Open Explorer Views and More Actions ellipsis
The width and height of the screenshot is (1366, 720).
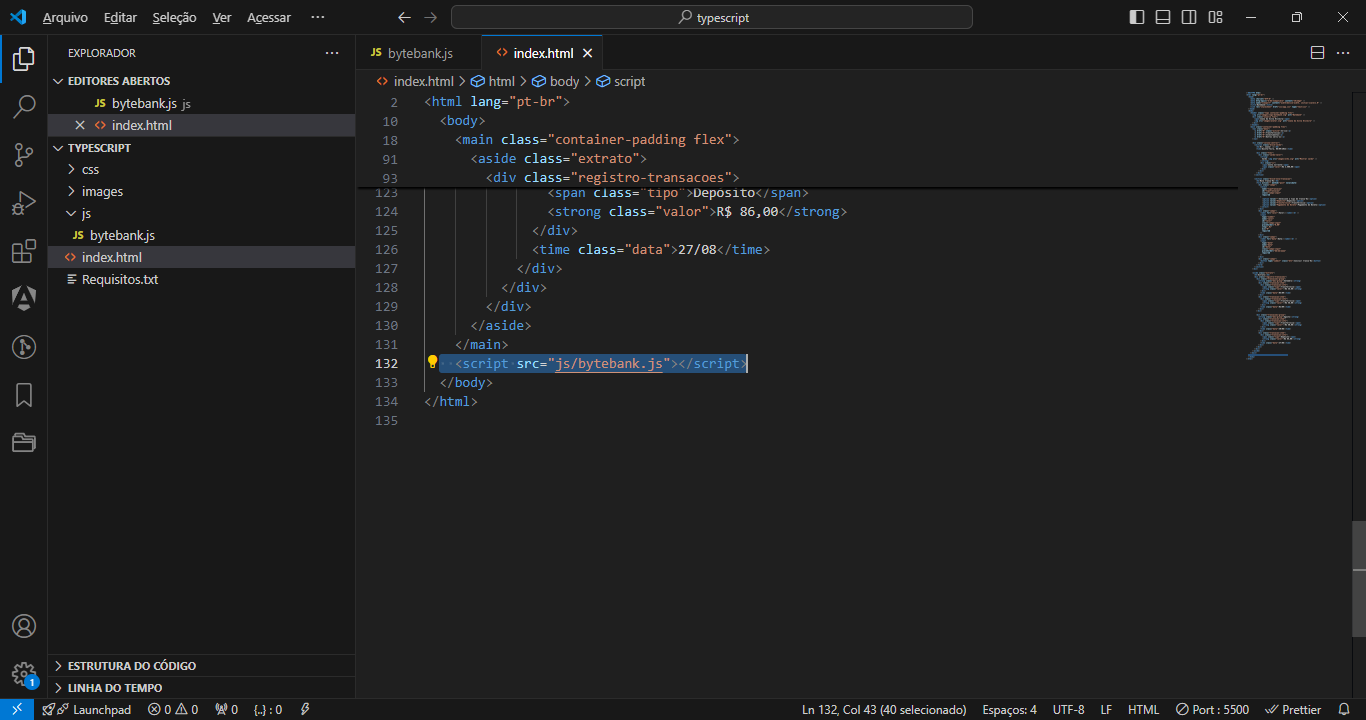point(332,53)
